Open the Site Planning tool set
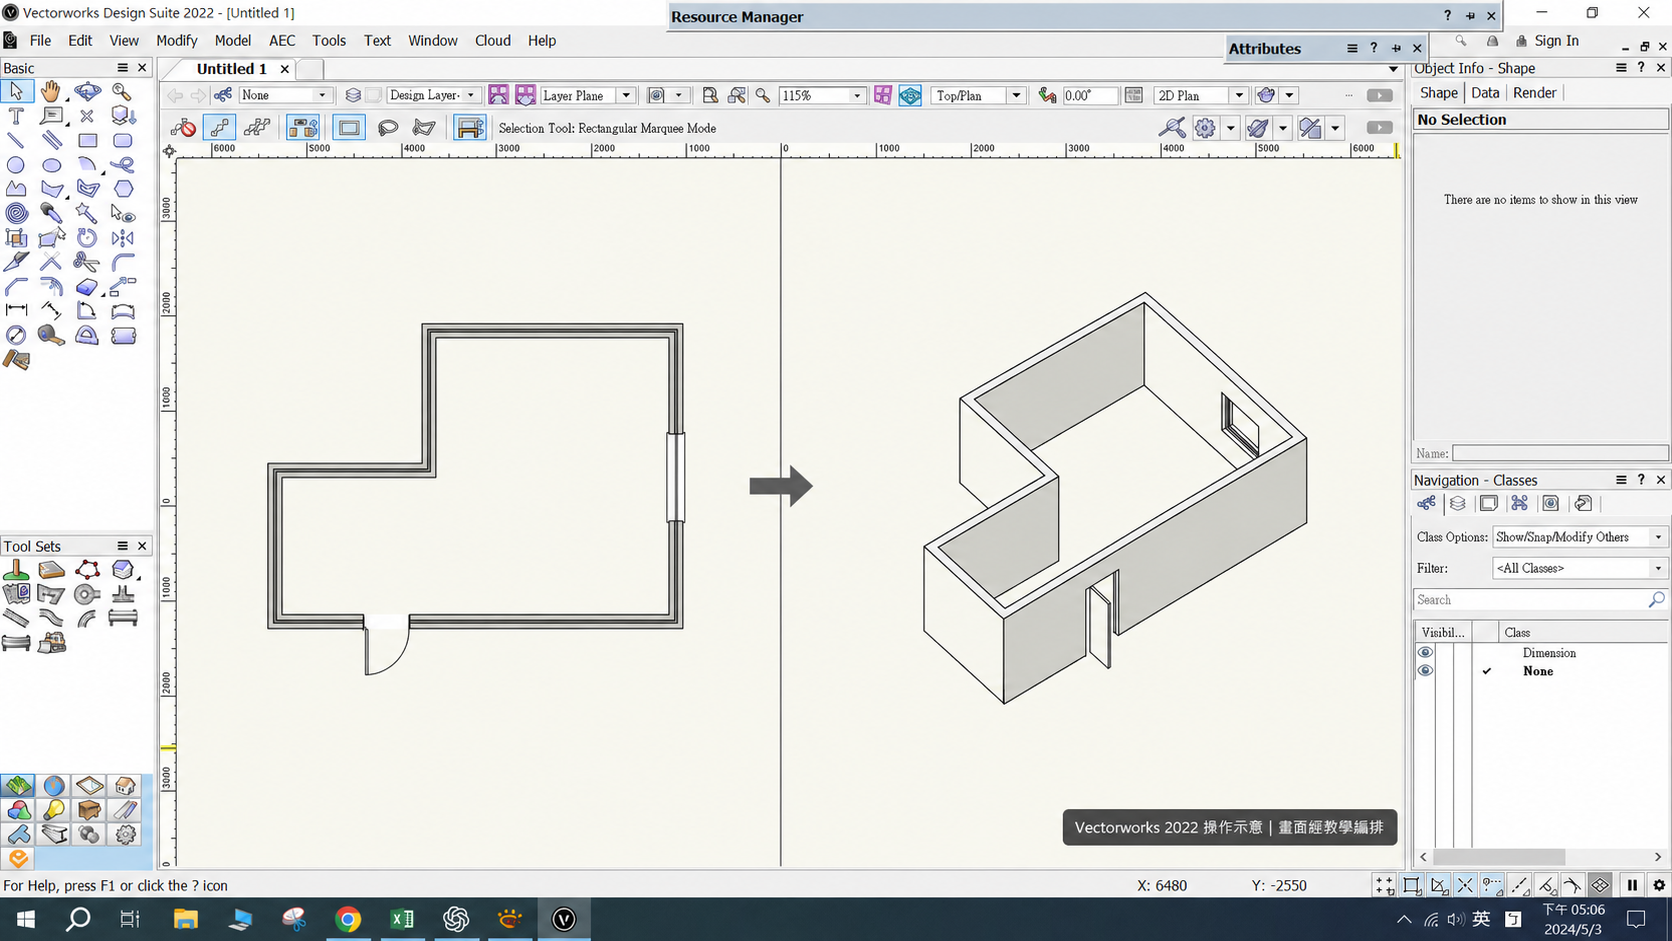This screenshot has height=941, width=1672. [18, 786]
